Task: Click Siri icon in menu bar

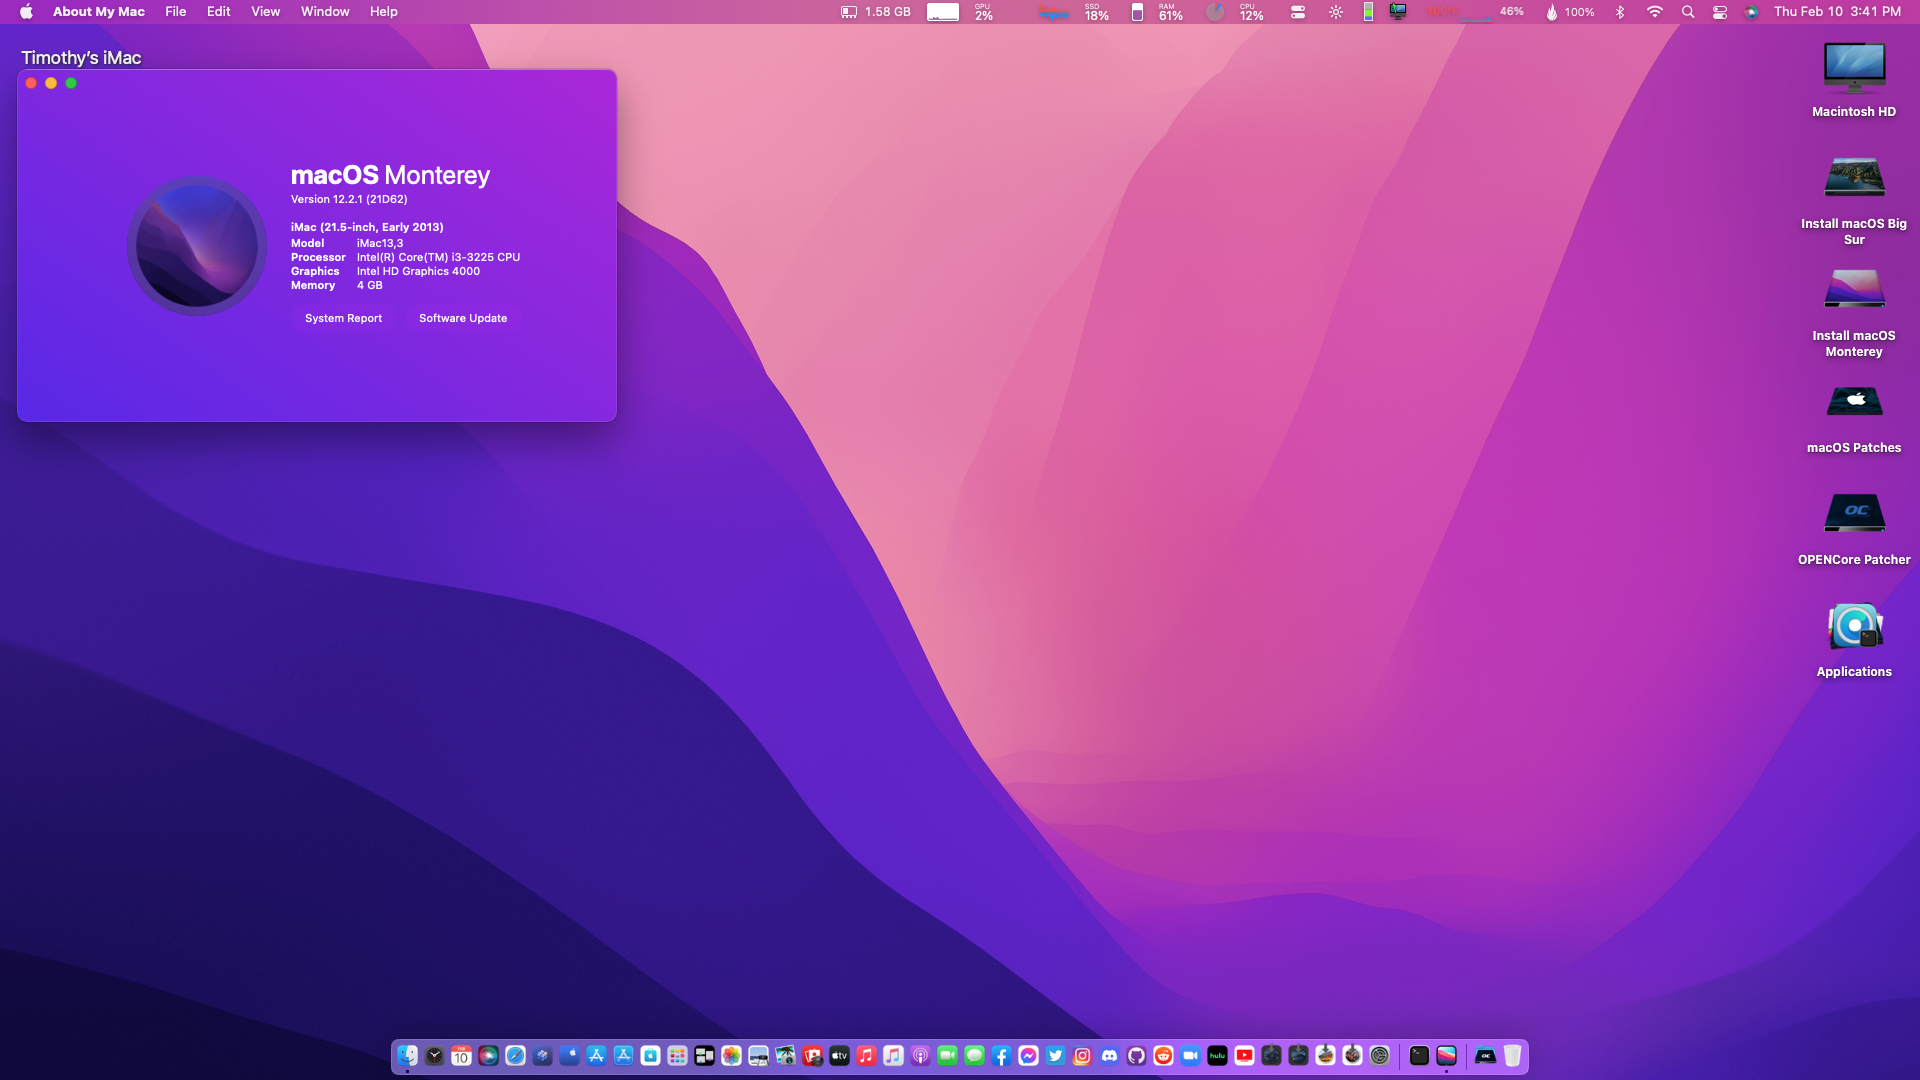Action: (x=1751, y=12)
